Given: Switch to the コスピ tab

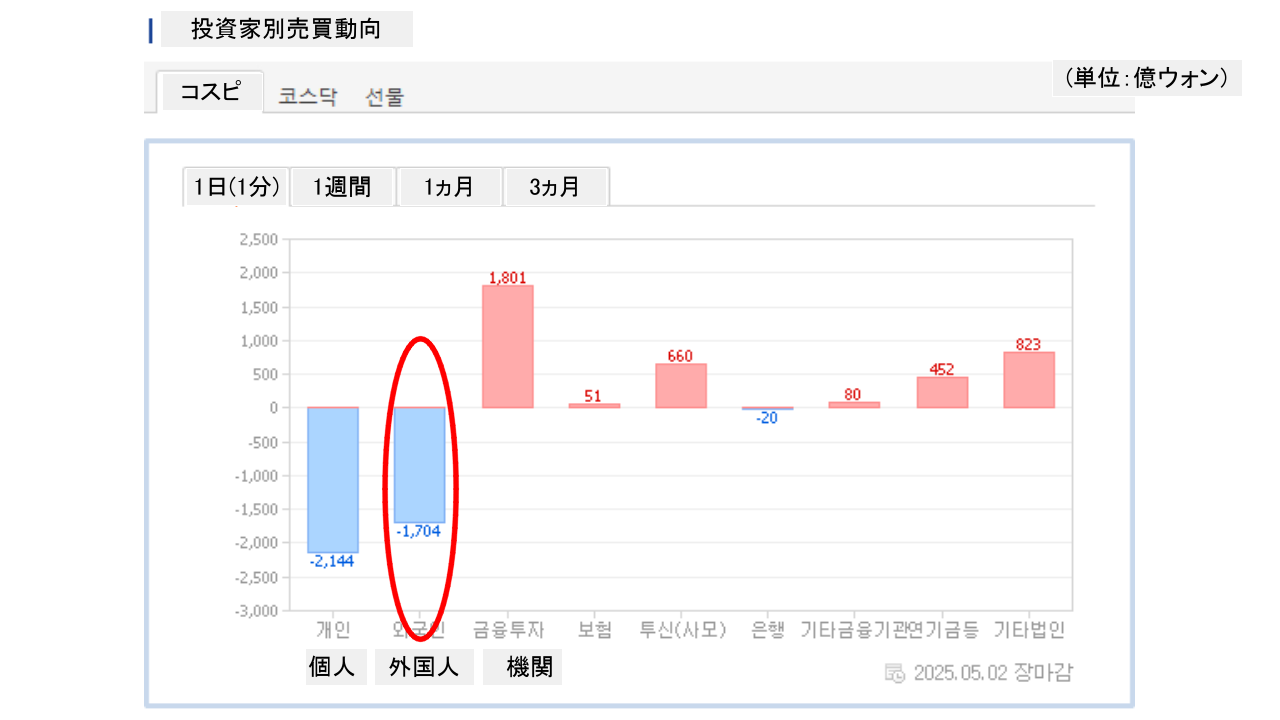Looking at the screenshot, I should 210,92.
